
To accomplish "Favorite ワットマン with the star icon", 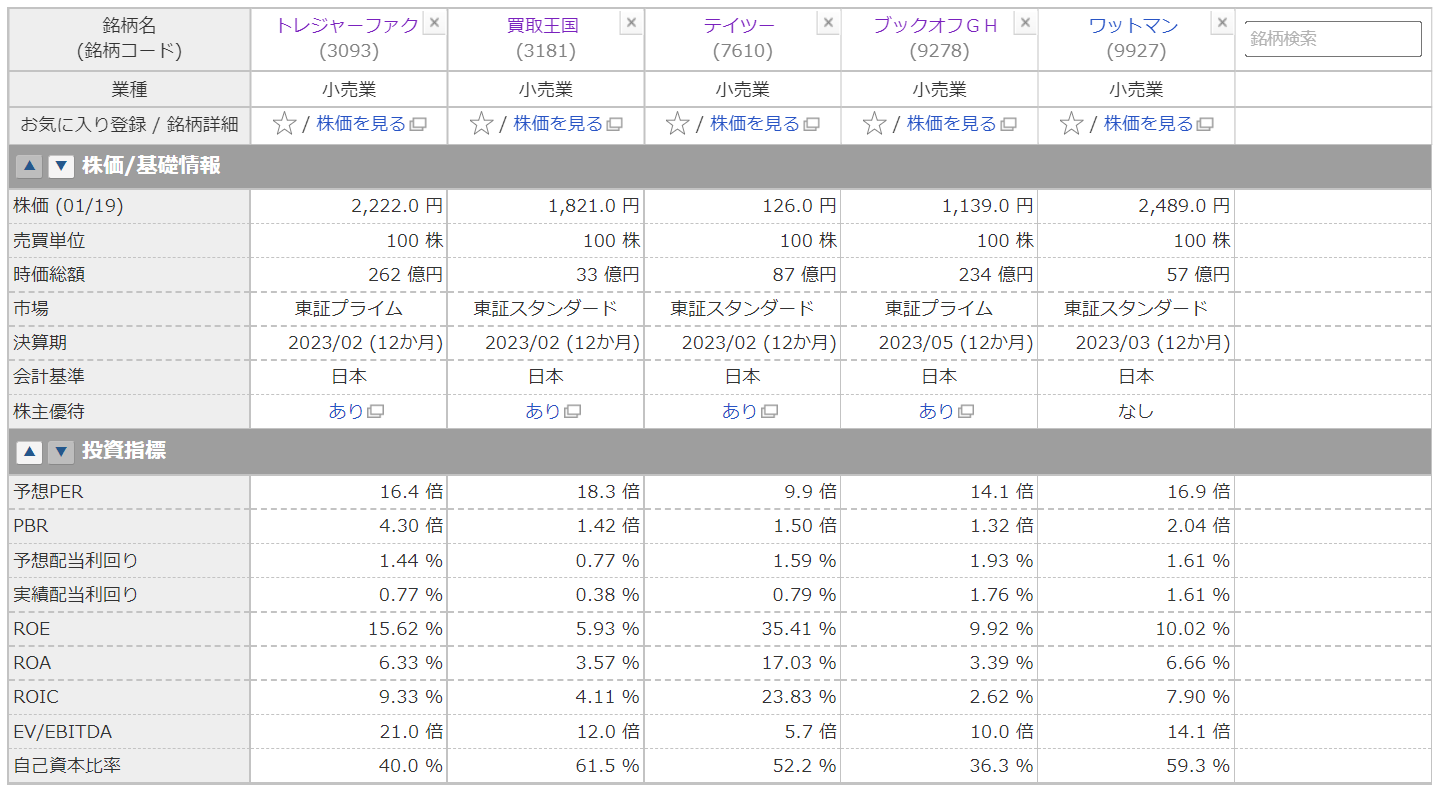I will (1072, 124).
